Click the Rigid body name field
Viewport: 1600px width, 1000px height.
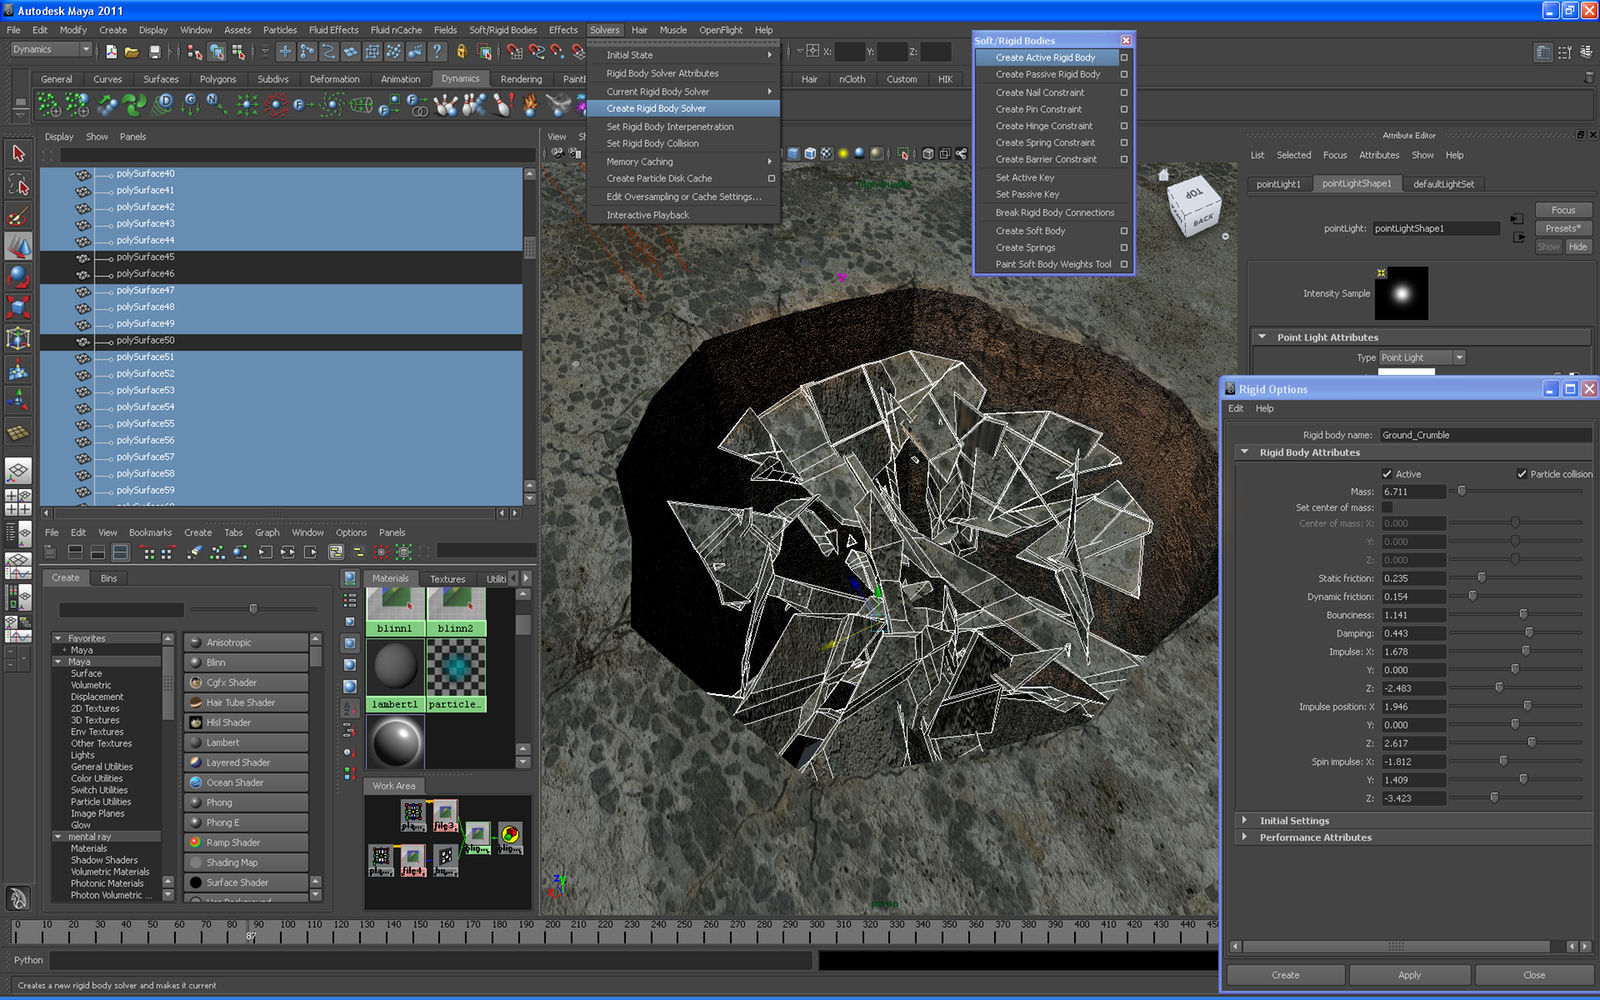[1486, 435]
